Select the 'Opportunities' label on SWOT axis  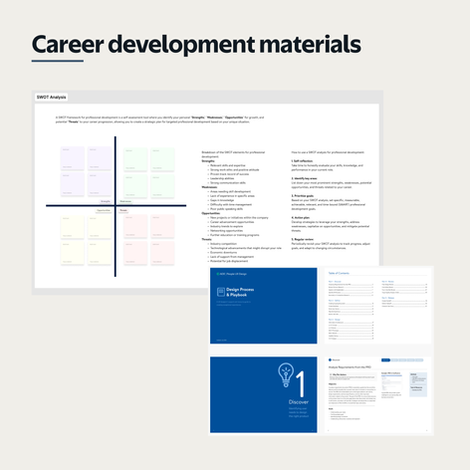[x=103, y=210]
